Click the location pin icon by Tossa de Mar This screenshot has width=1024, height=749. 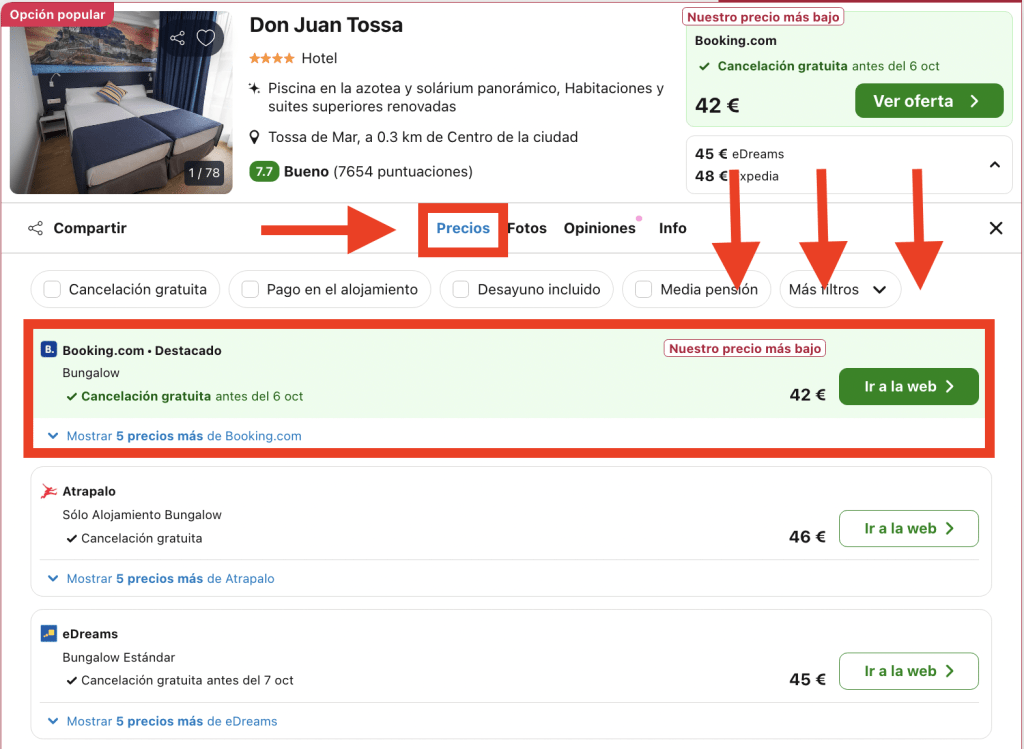click(255, 137)
